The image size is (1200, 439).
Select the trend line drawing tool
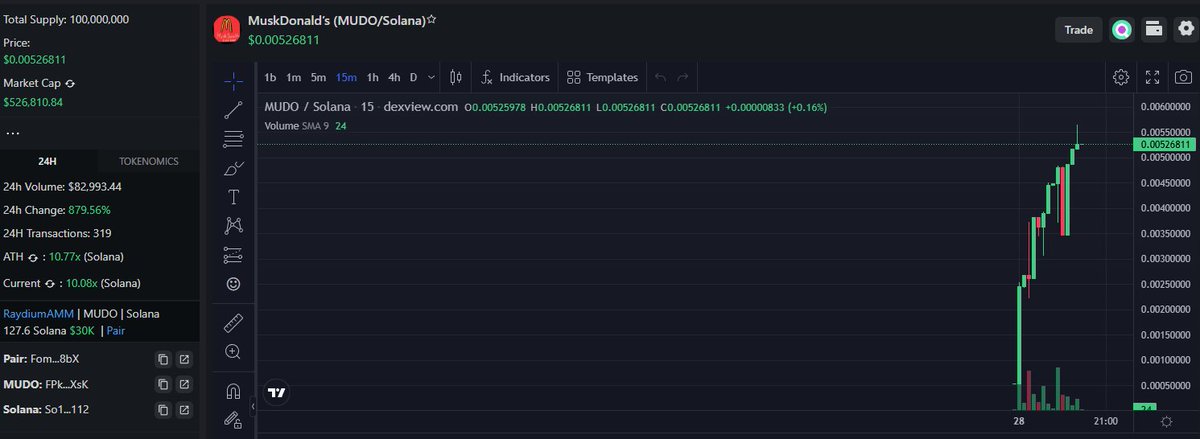[233, 110]
